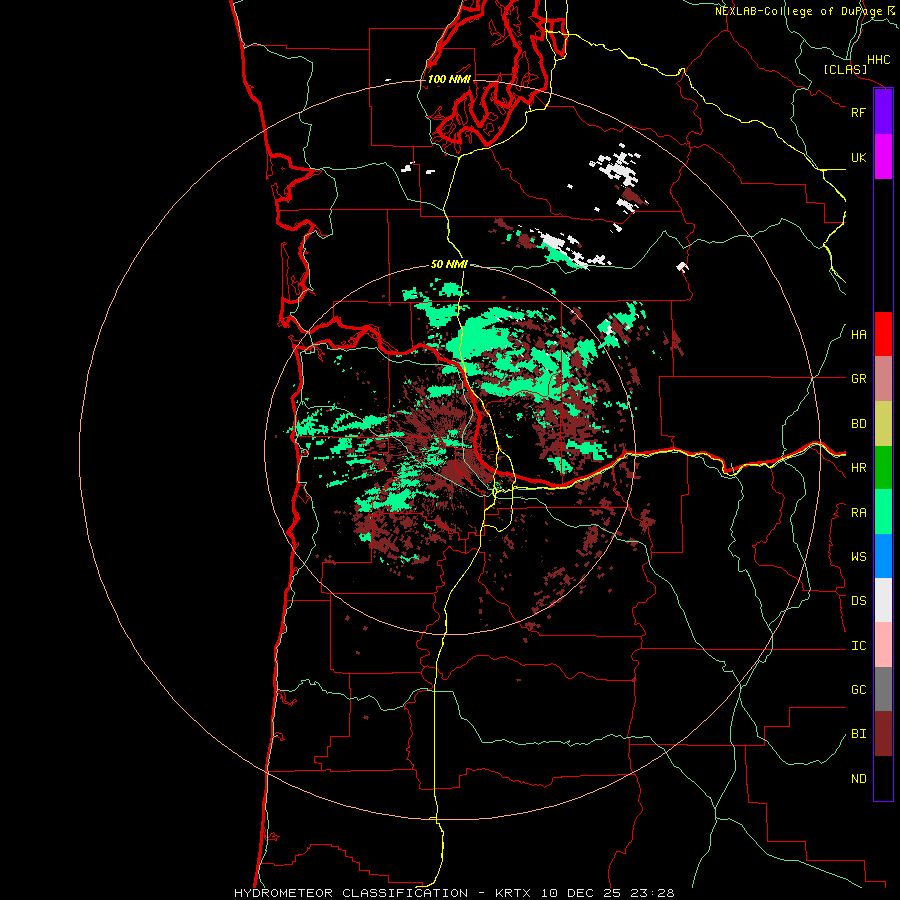The width and height of the screenshot is (900, 900).
Task: Click the 50 NMI range ring label
Action: click(x=449, y=264)
